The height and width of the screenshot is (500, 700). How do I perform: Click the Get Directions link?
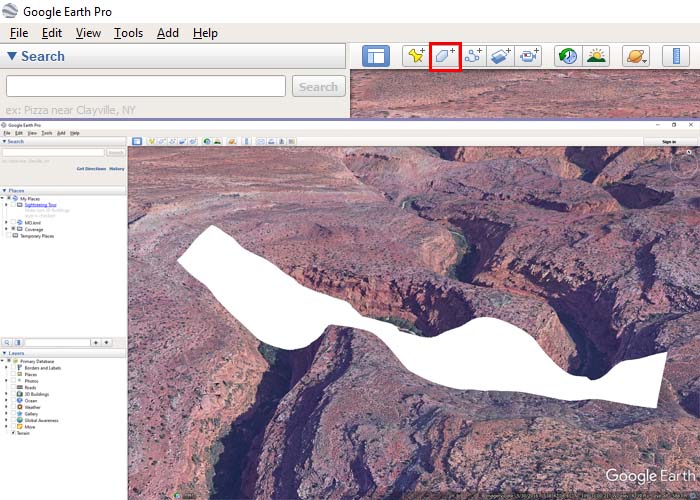(x=90, y=168)
